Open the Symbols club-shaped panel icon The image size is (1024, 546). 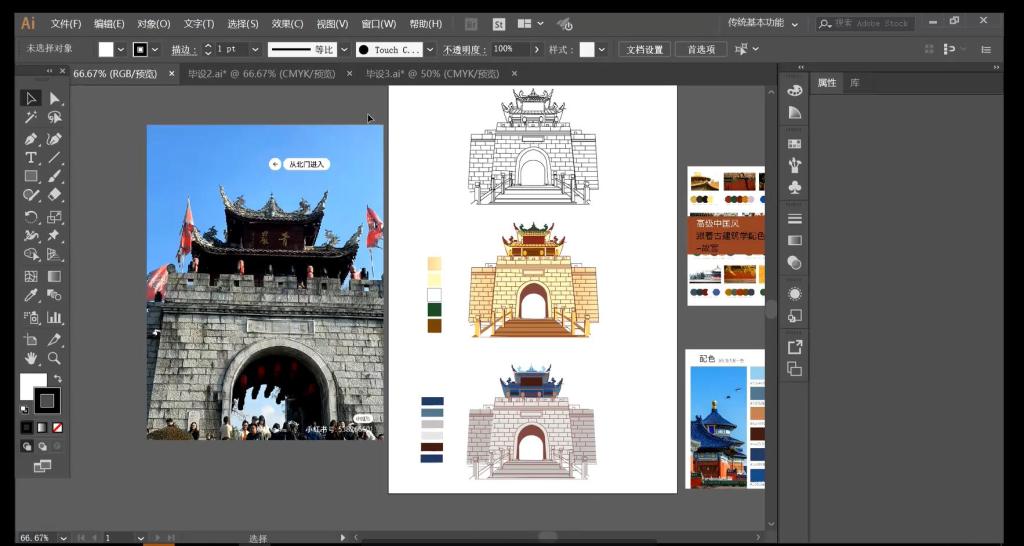pos(795,187)
